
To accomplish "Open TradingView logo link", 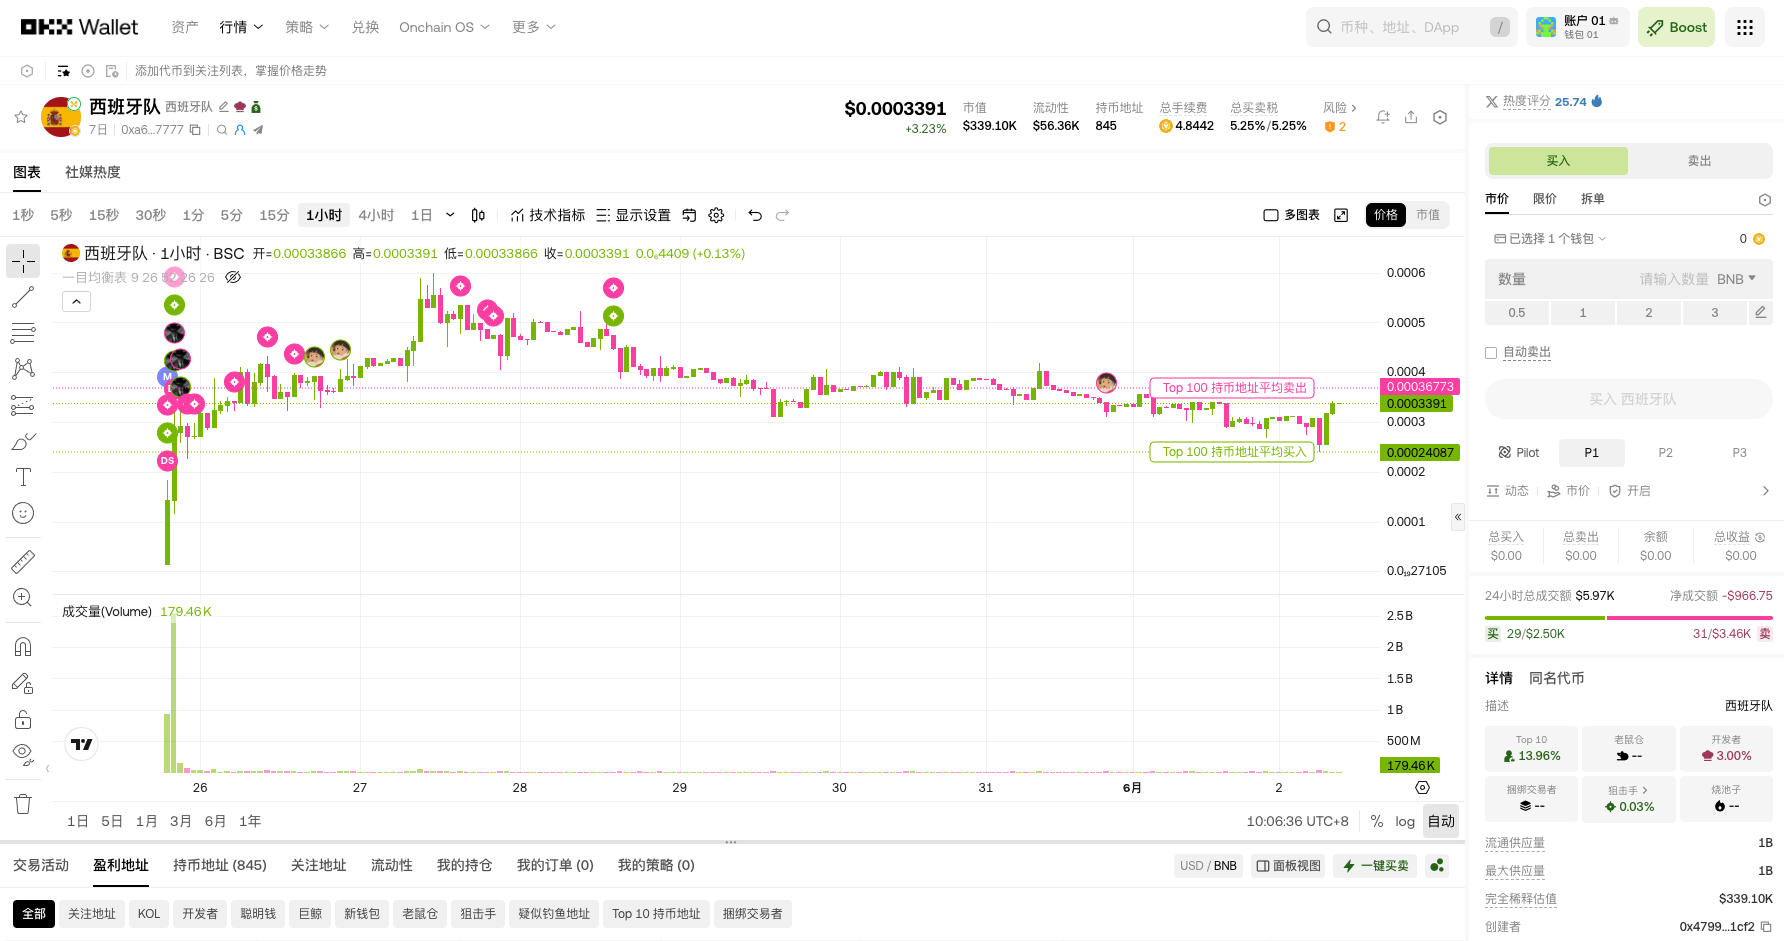I will click(82, 744).
